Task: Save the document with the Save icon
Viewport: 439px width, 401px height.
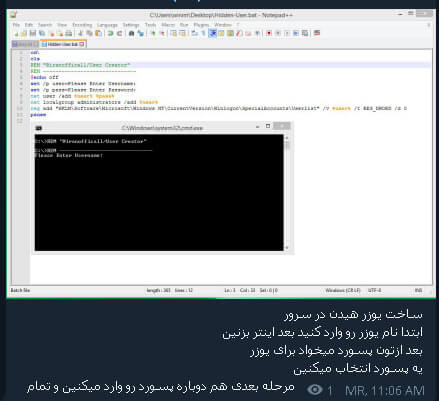Action: coord(33,33)
